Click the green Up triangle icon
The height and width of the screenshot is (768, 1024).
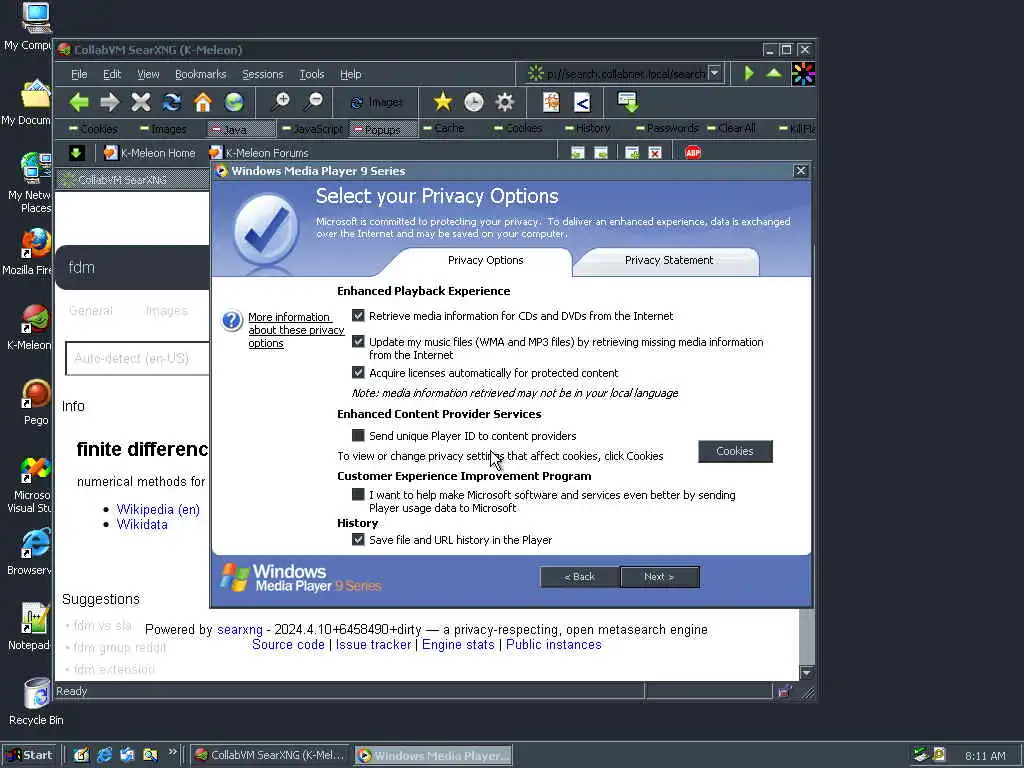click(x=774, y=73)
